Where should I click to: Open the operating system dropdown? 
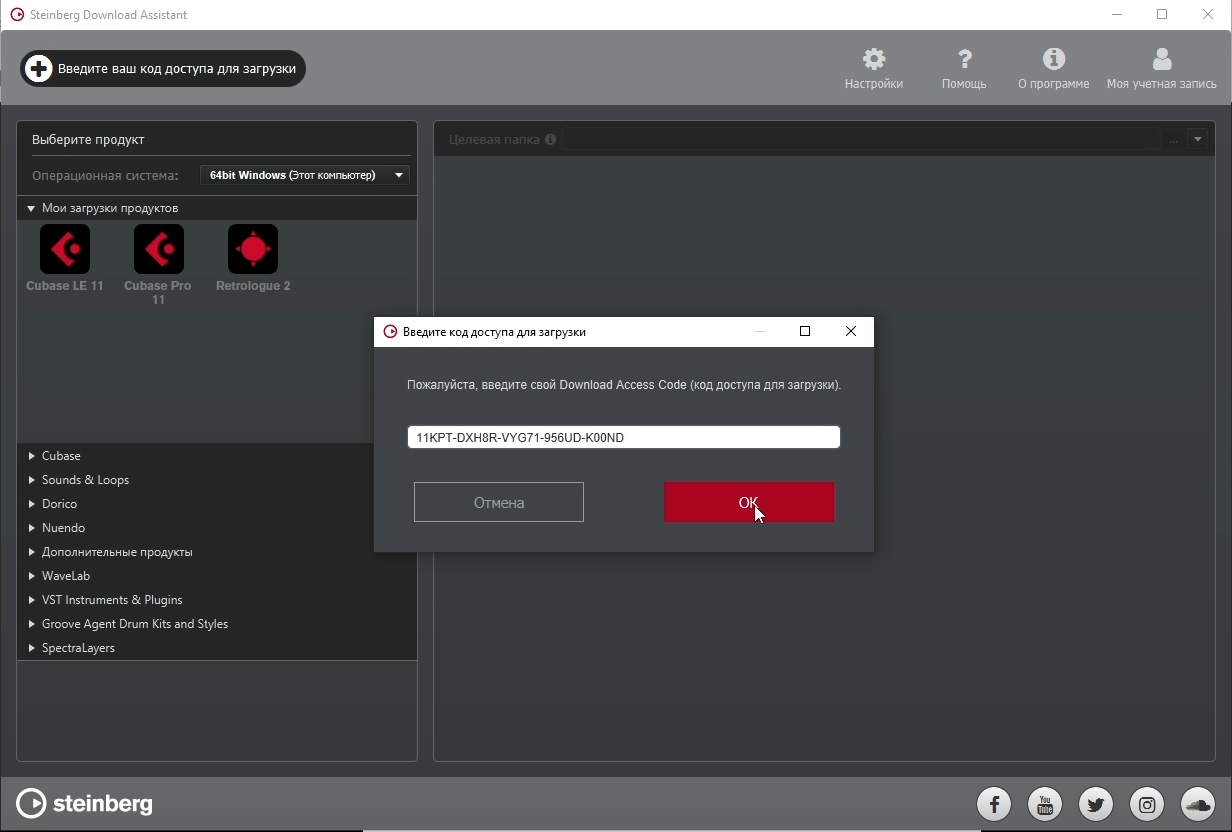[x=305, y=175]
